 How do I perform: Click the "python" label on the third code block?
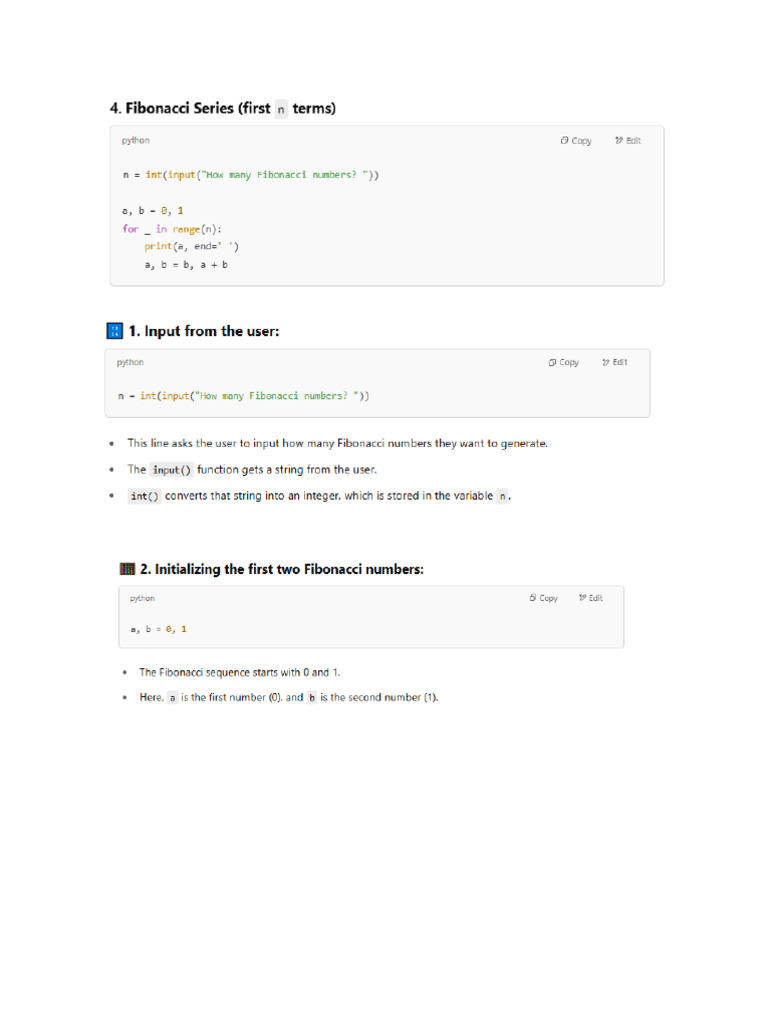pos(142,598)
